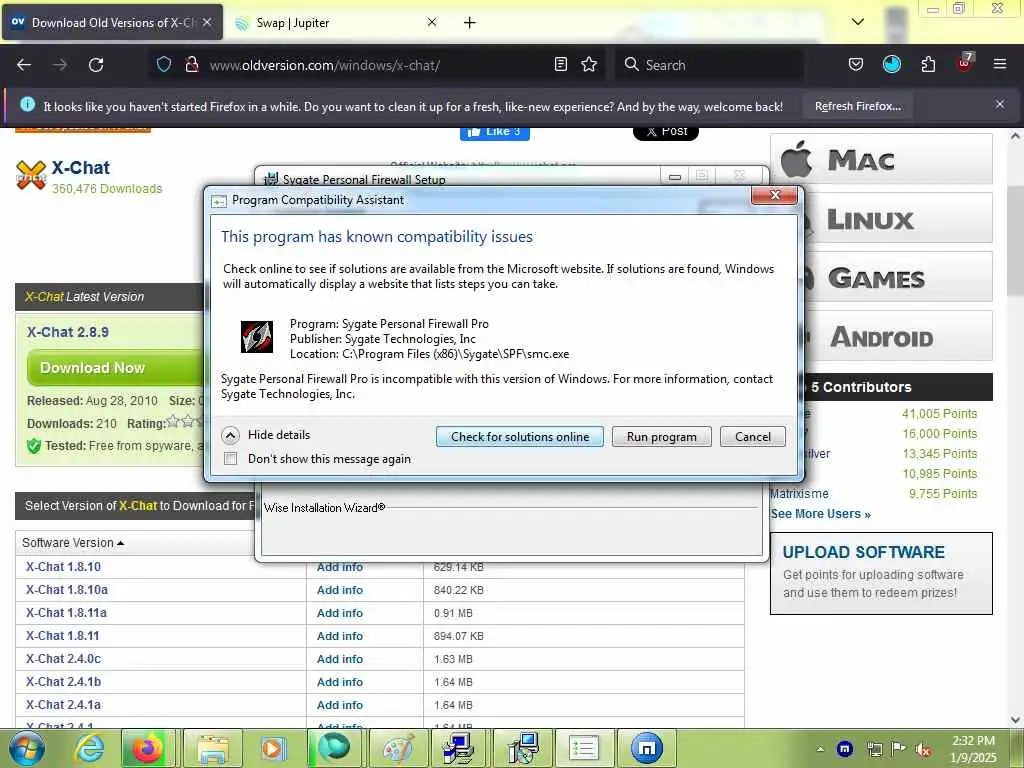Open a new tab with plus button
The width and height of the screenshot is (1024, 768).
(470, 23)
